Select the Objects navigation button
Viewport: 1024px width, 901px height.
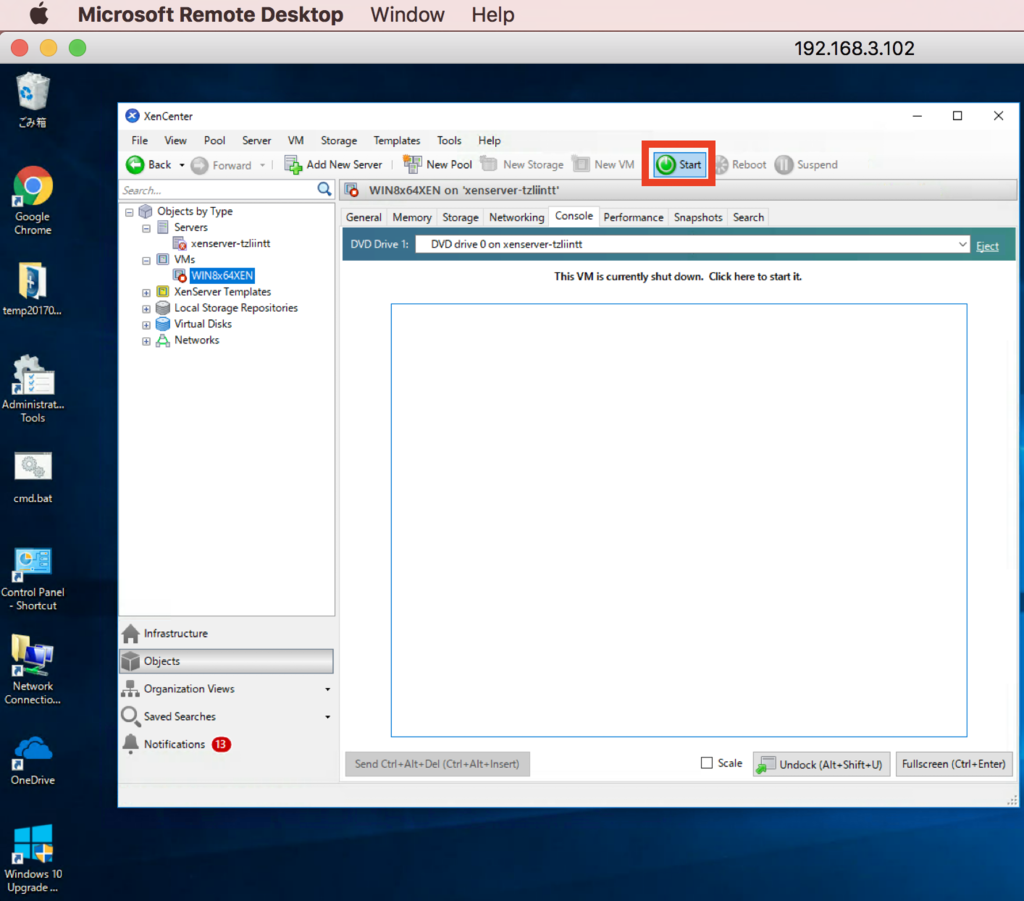point(226,661)
